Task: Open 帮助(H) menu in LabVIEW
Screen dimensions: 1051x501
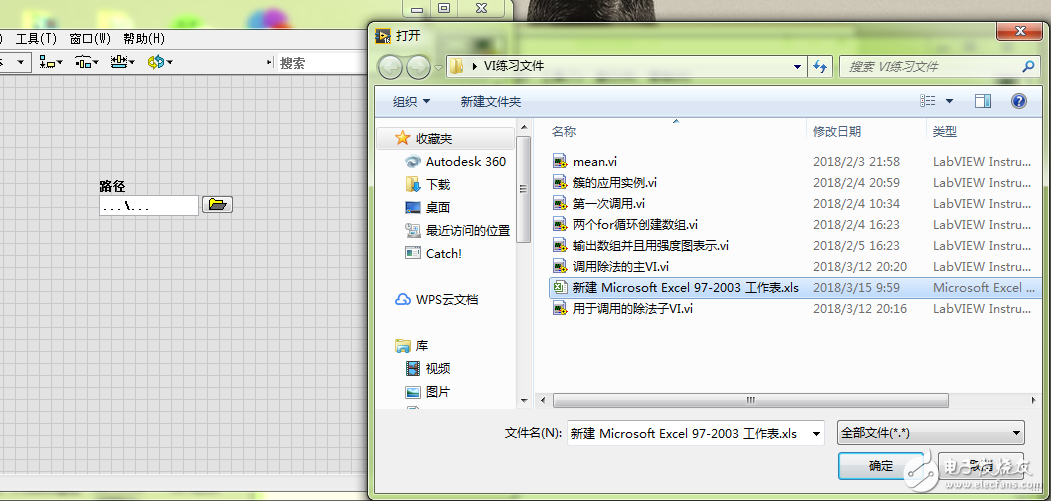Action: (144, 39)
